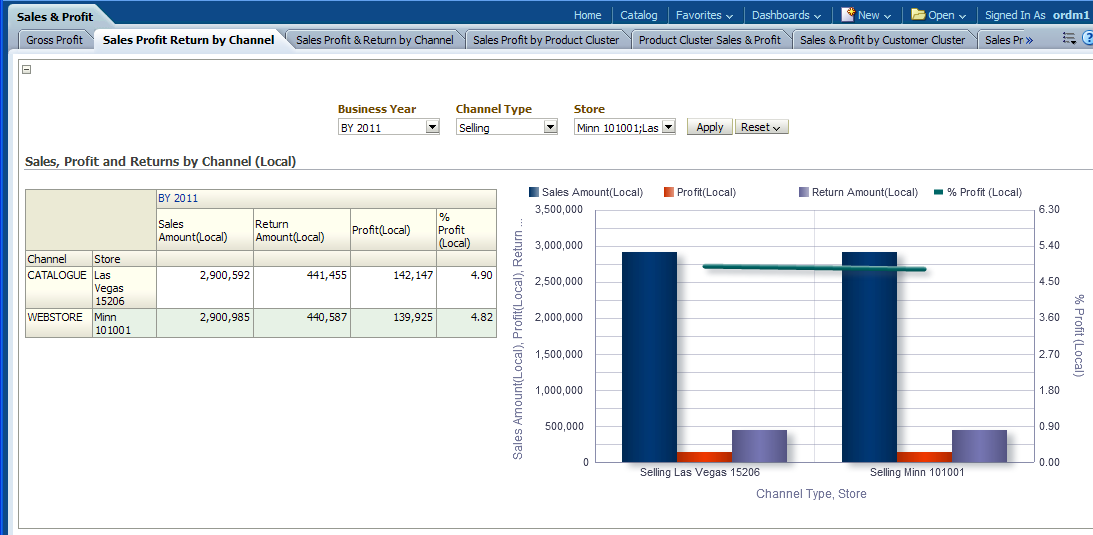Click the % Profit (Local) column header
1093x535 pixels.
tap(466, 230)
